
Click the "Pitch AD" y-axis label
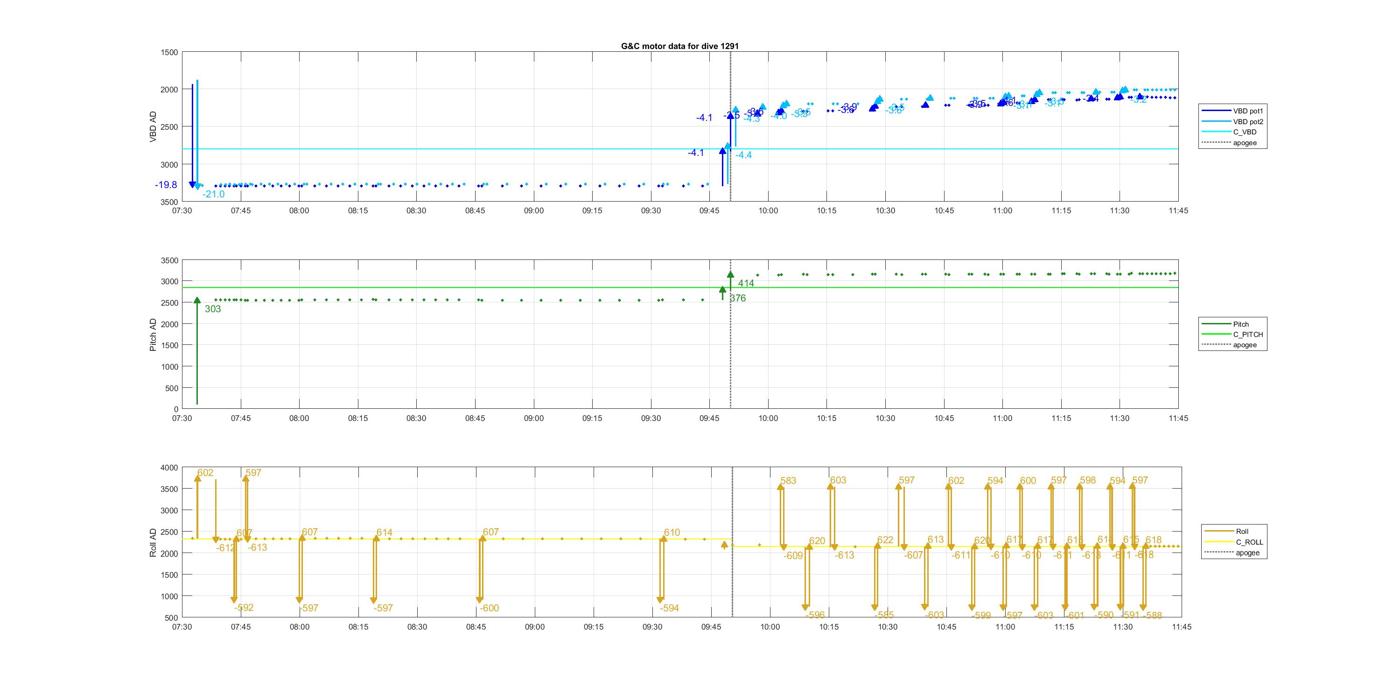(x=154, y=334)
